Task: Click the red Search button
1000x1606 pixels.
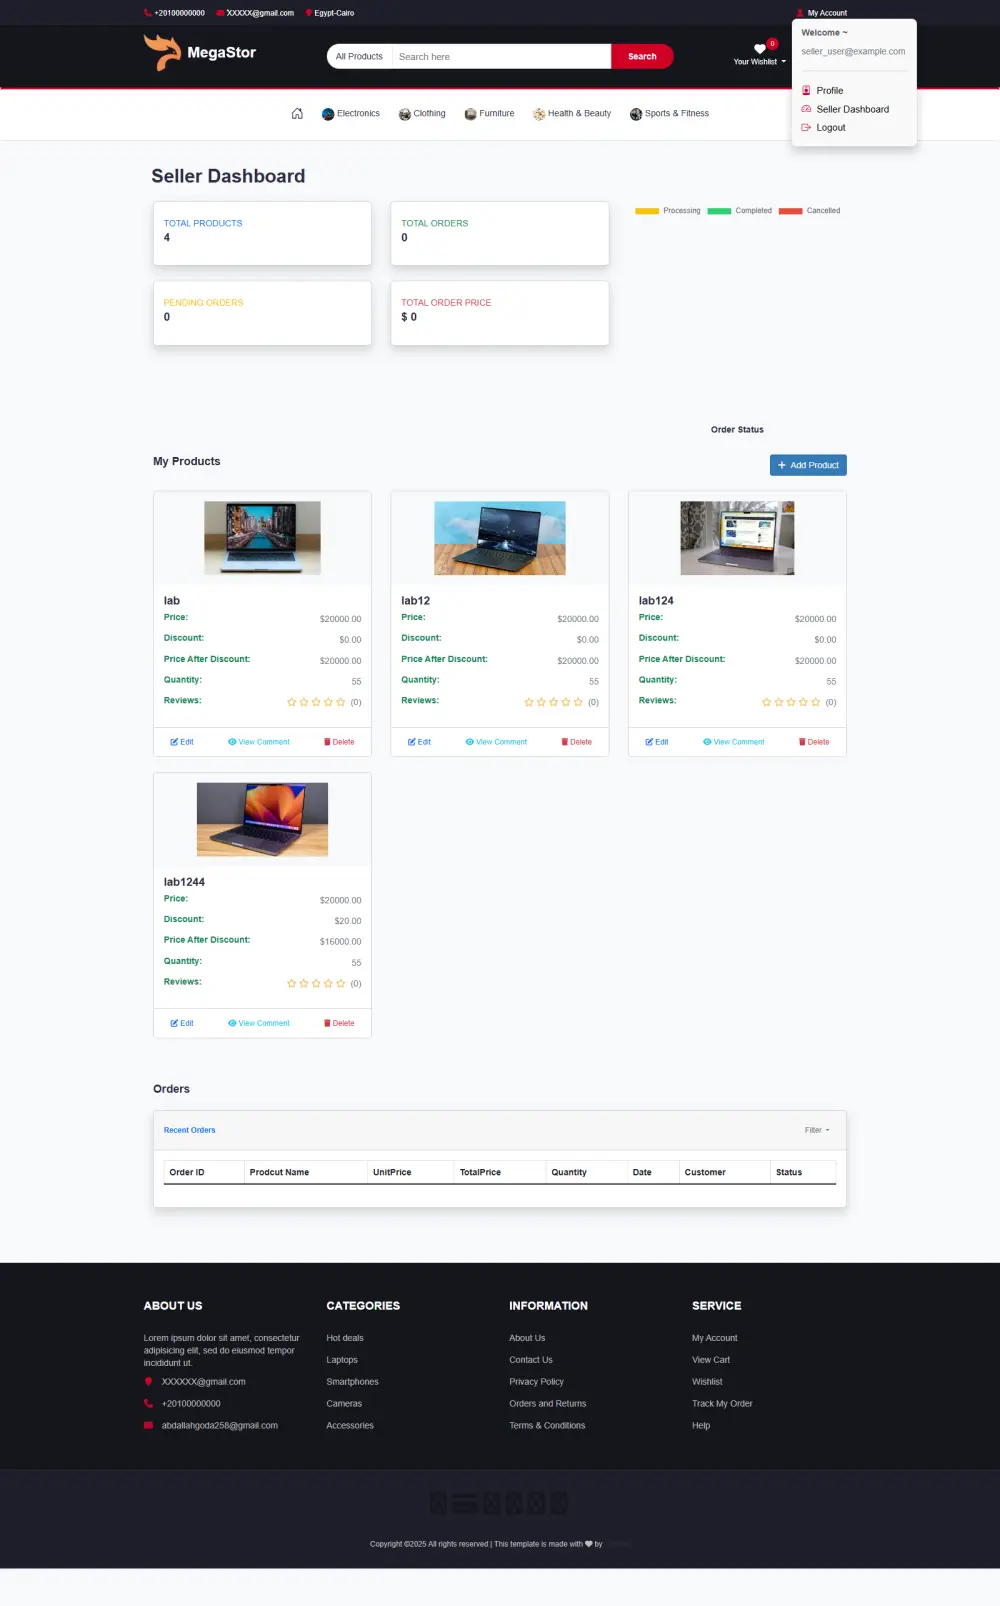Action: point(642,57)
